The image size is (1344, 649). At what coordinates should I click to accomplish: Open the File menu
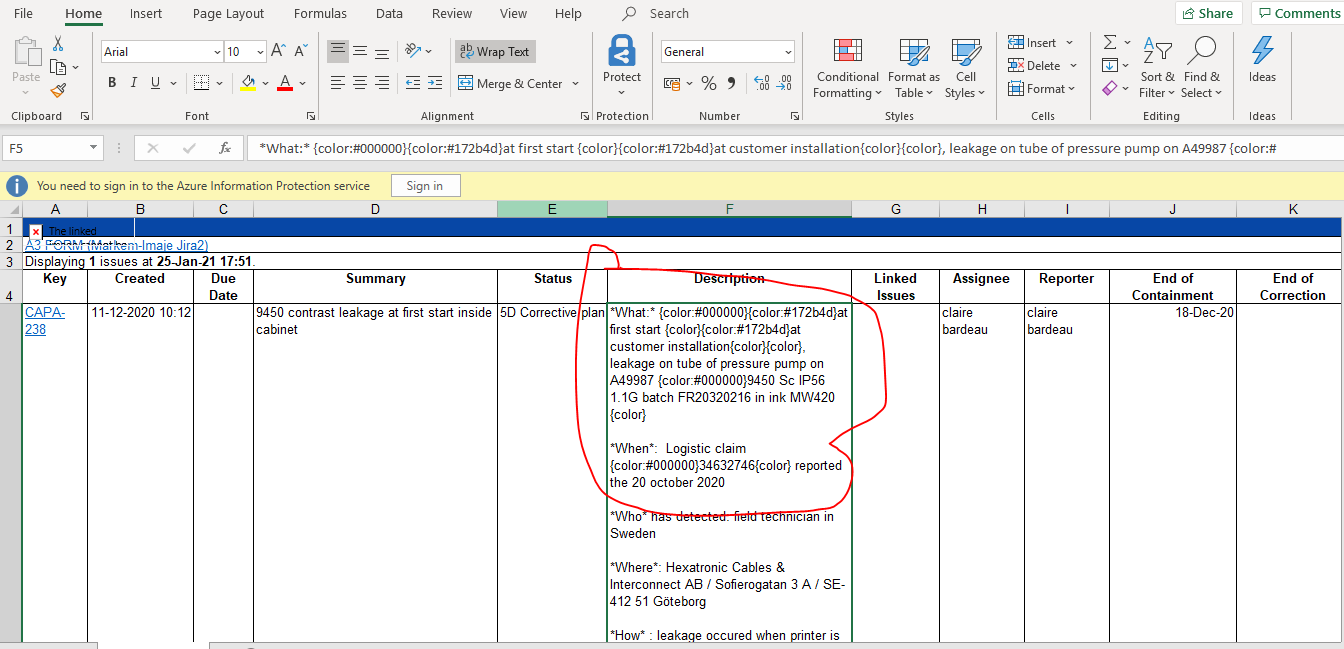(23, 14)
